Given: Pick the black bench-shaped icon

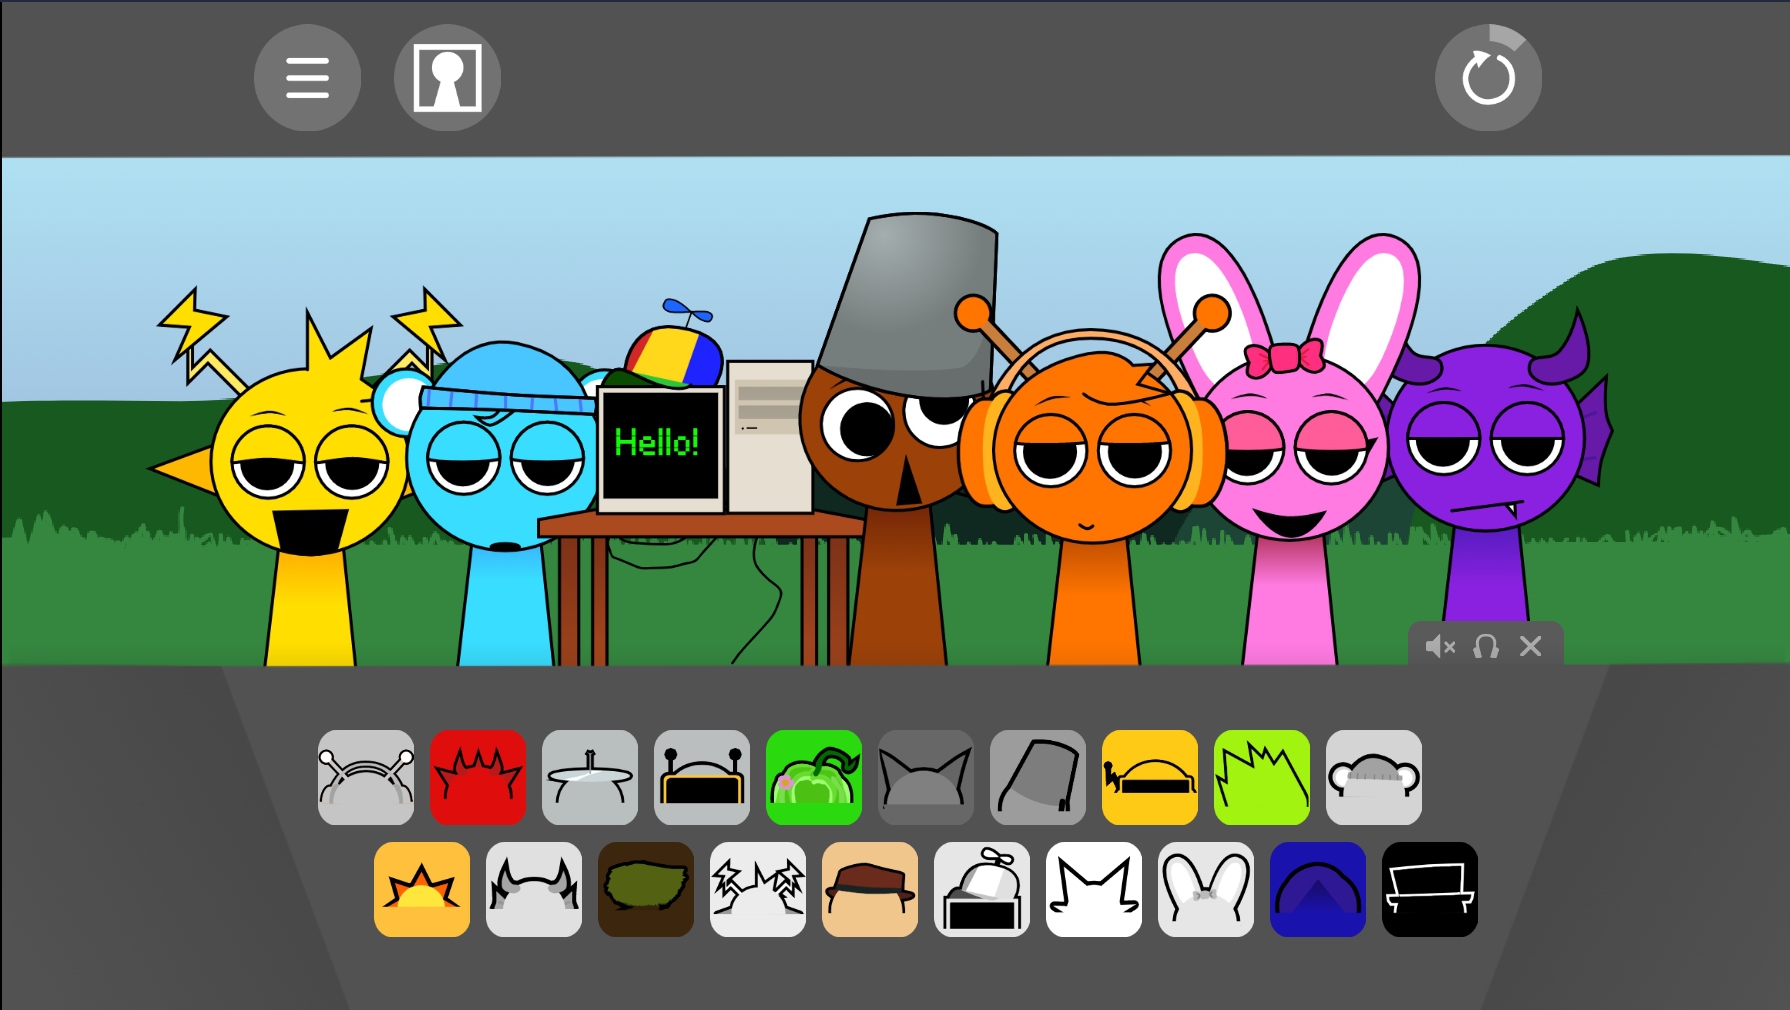Looking at the screenshot, I should click(1430, 890).
